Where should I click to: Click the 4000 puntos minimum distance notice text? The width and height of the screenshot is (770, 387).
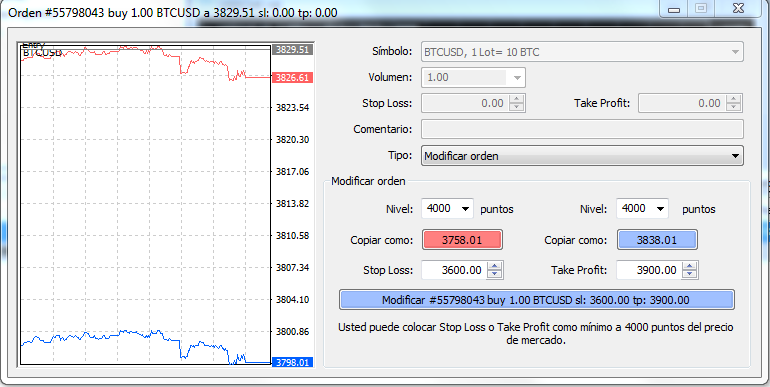pyautogui.click(x=536, y=333)
